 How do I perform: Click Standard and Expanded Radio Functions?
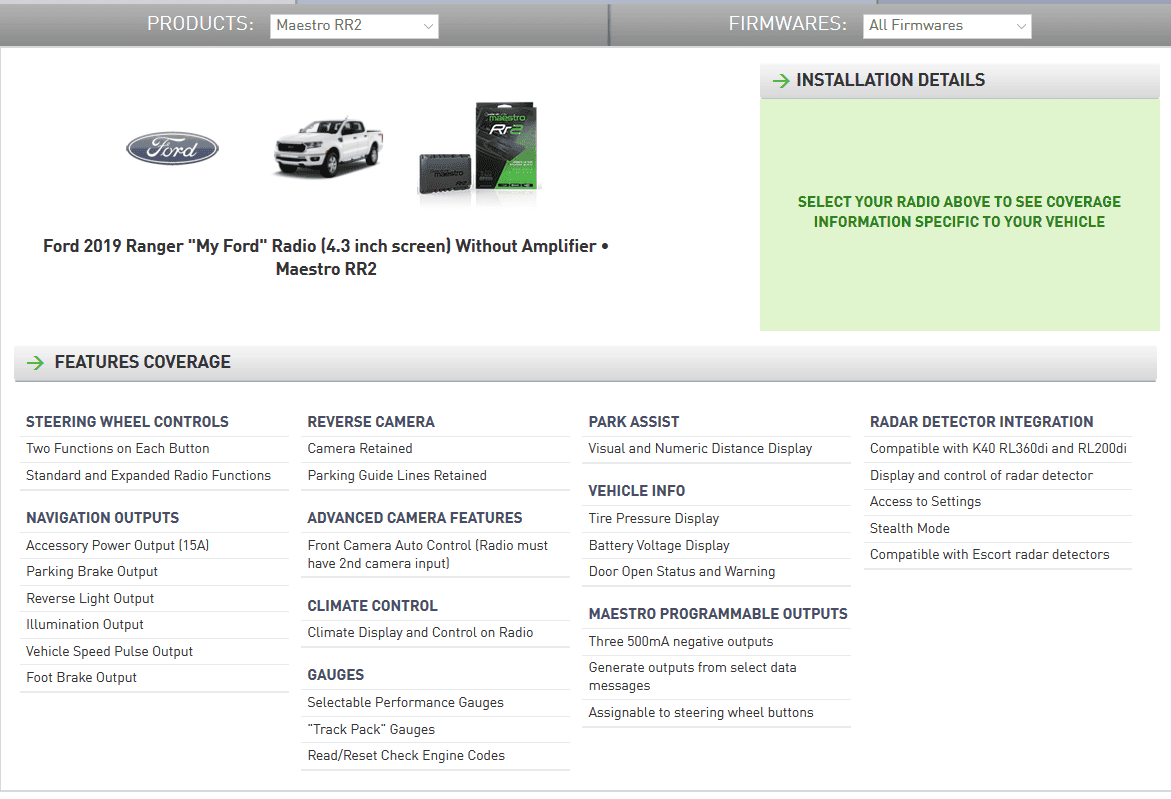pyautogui.click(x=148, y=476)
